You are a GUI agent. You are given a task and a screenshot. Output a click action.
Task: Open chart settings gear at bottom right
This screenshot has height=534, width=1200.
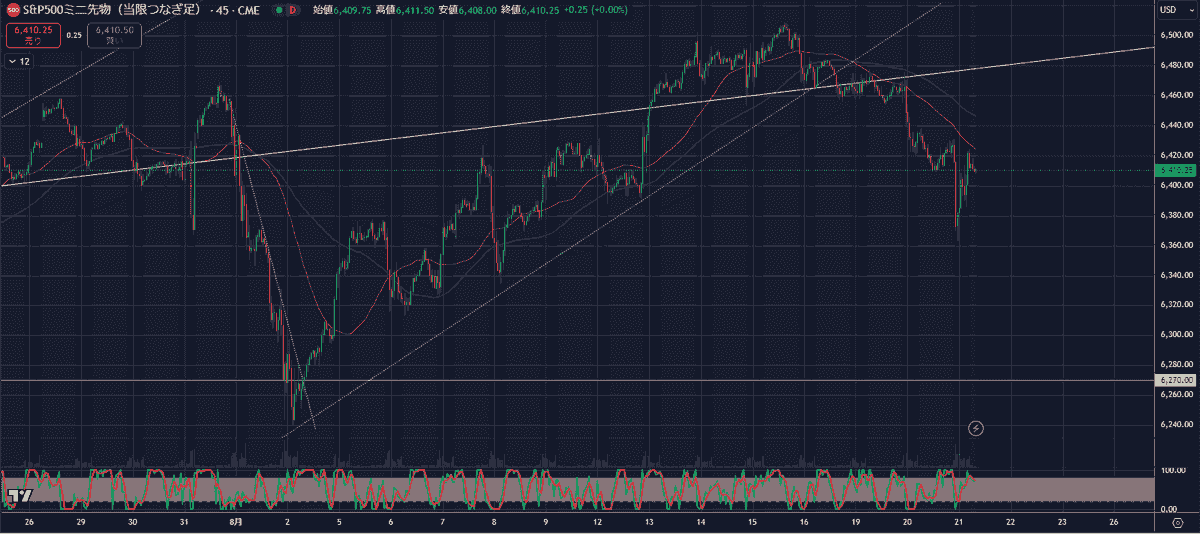(1178, 522)
